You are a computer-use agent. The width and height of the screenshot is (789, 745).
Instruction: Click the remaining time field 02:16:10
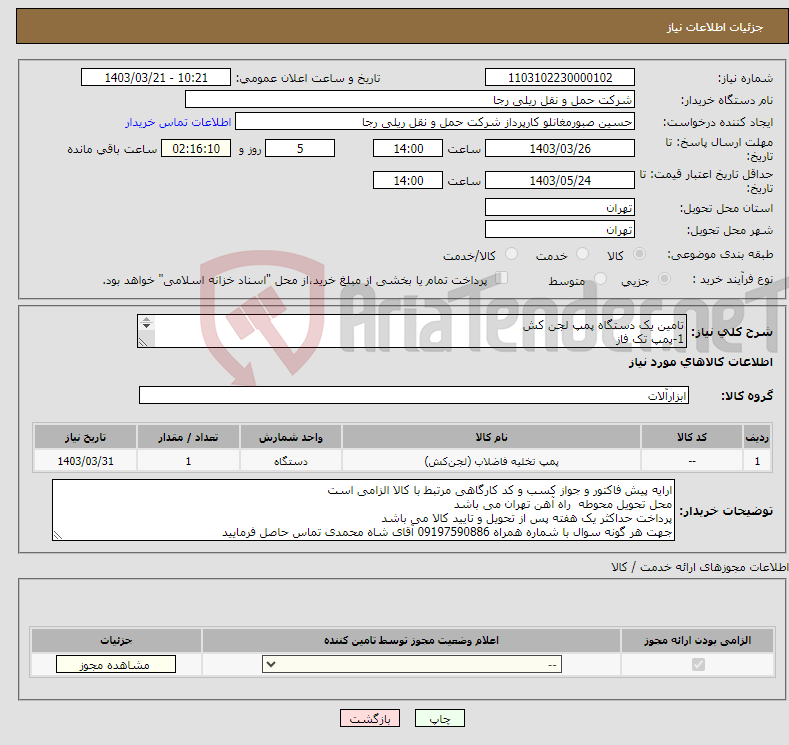point(196,148)
